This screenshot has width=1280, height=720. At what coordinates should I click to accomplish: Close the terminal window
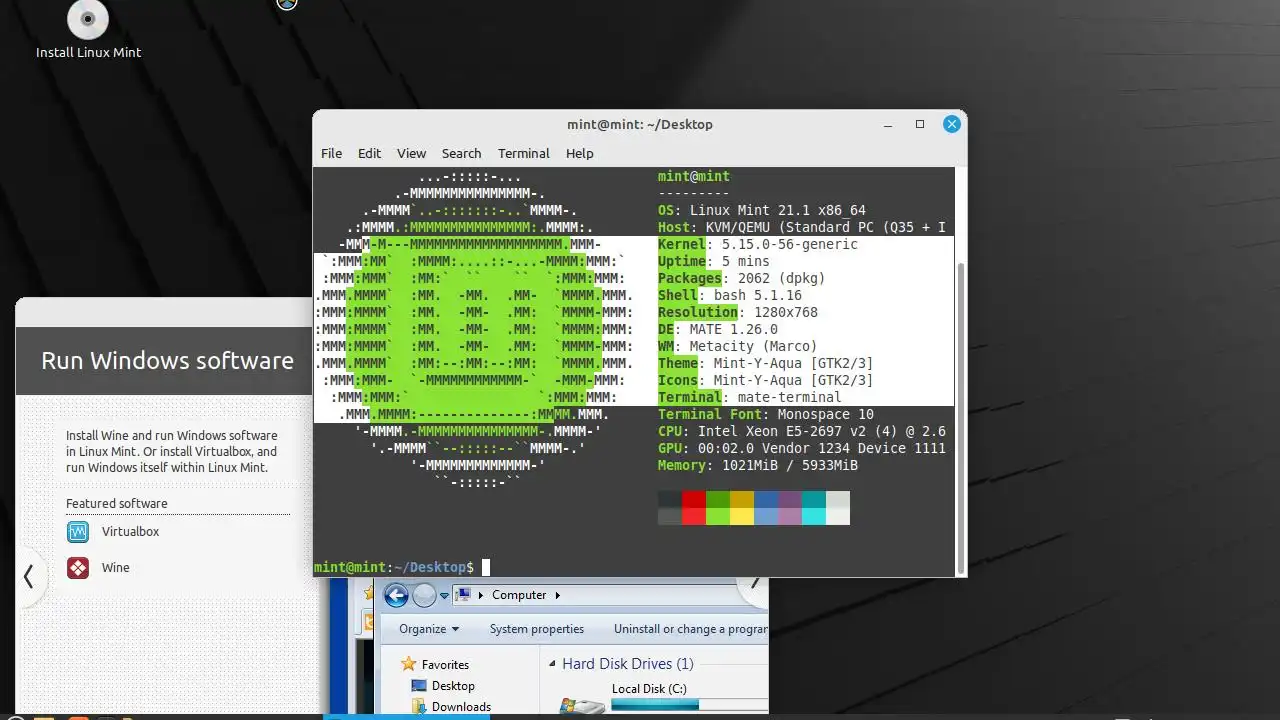[952, 124]
